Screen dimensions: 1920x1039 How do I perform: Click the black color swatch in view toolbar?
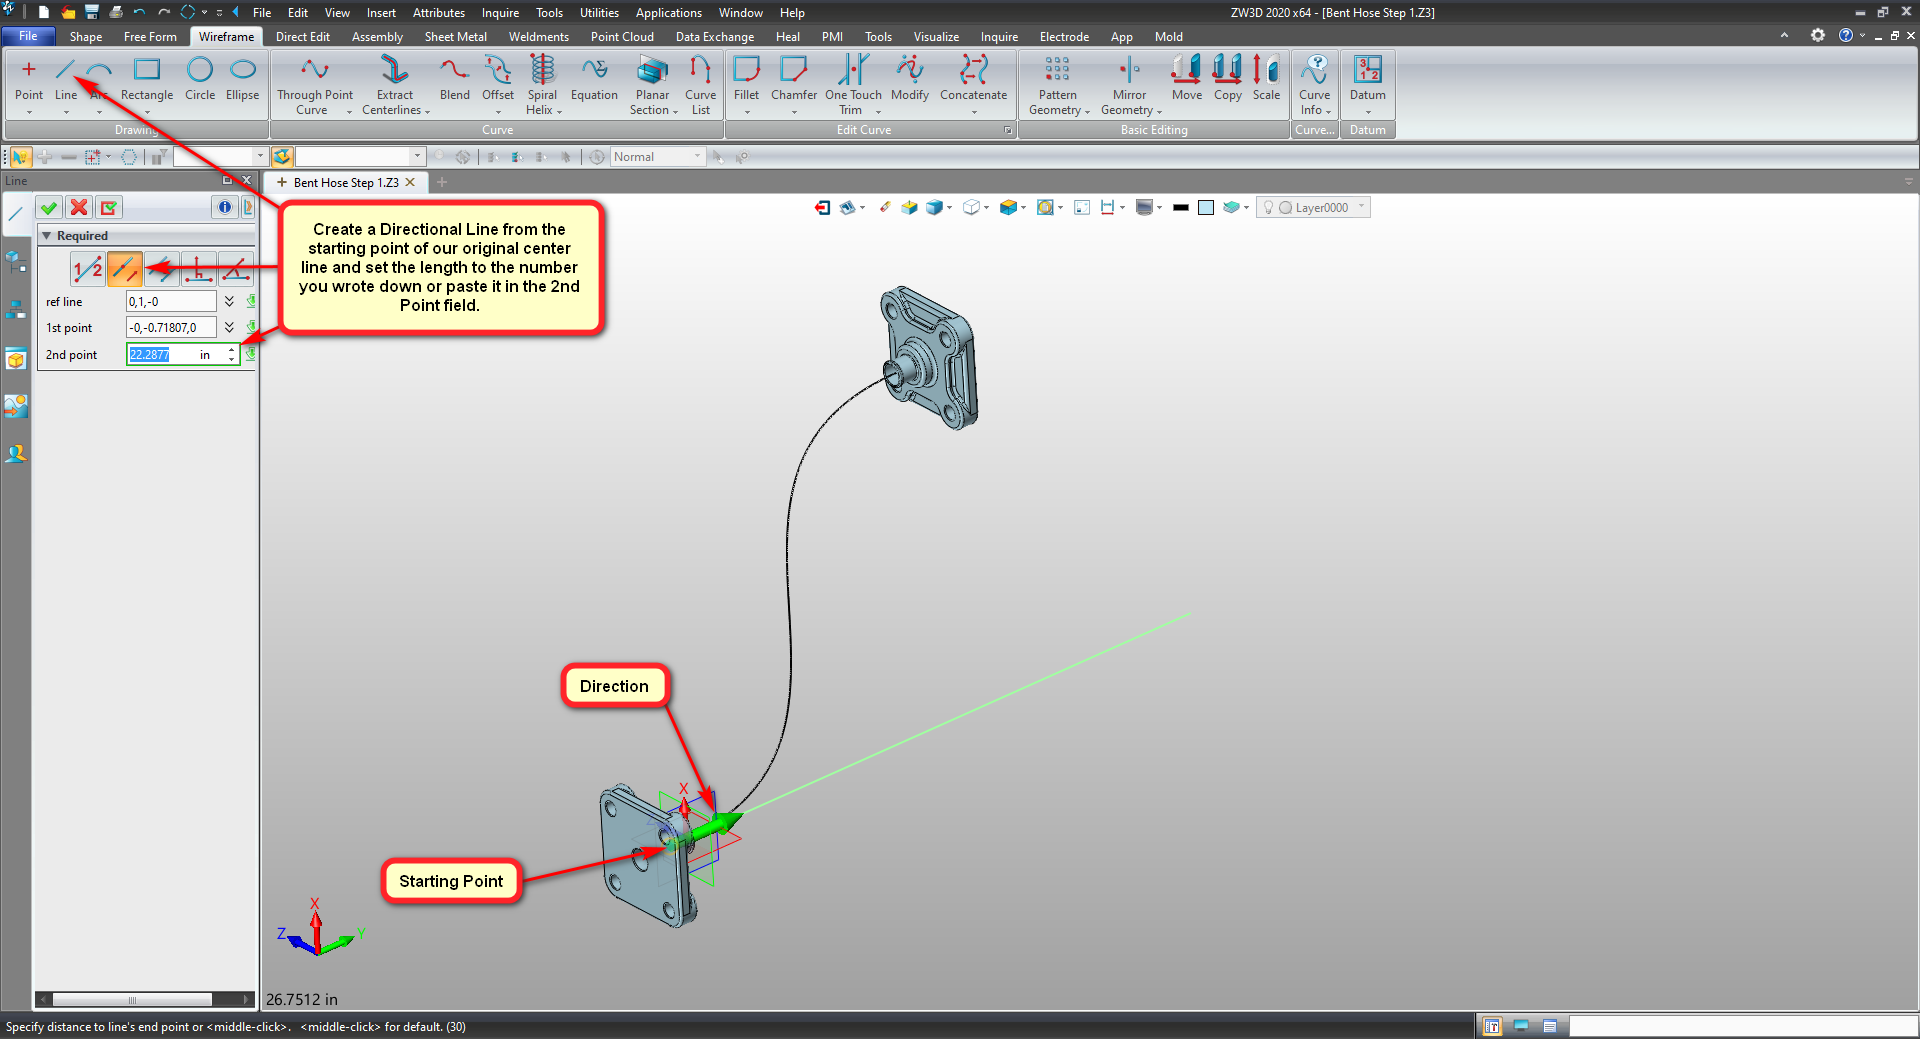point(1181,208)
